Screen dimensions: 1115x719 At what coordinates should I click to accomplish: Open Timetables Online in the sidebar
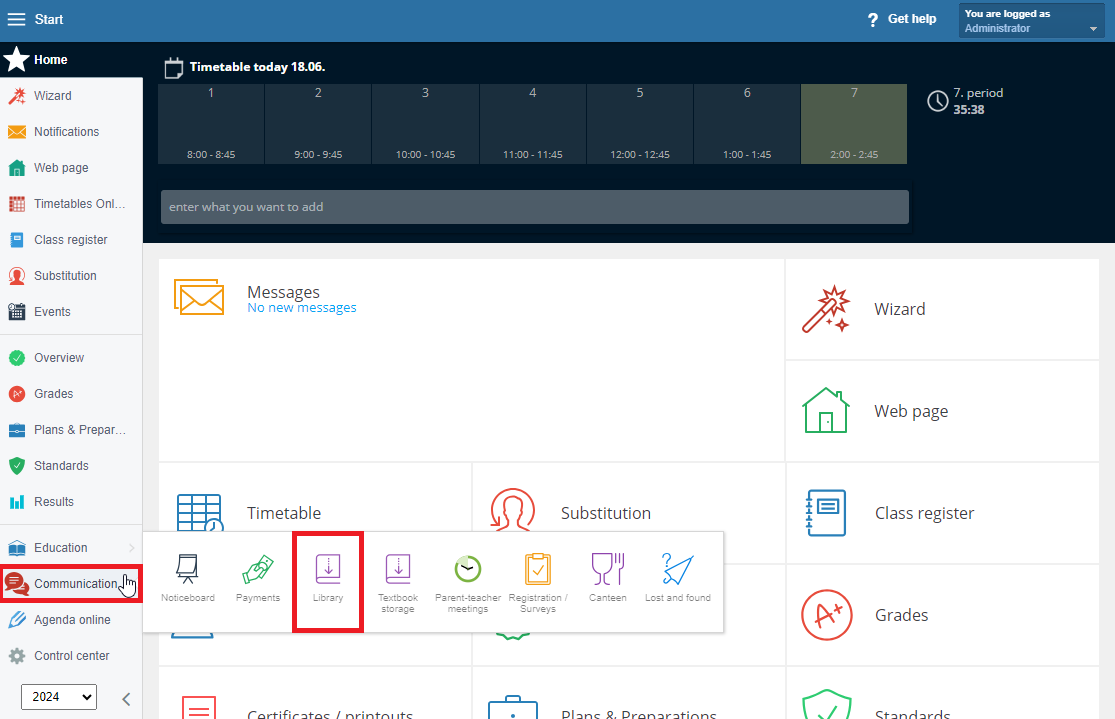point(71,204)
